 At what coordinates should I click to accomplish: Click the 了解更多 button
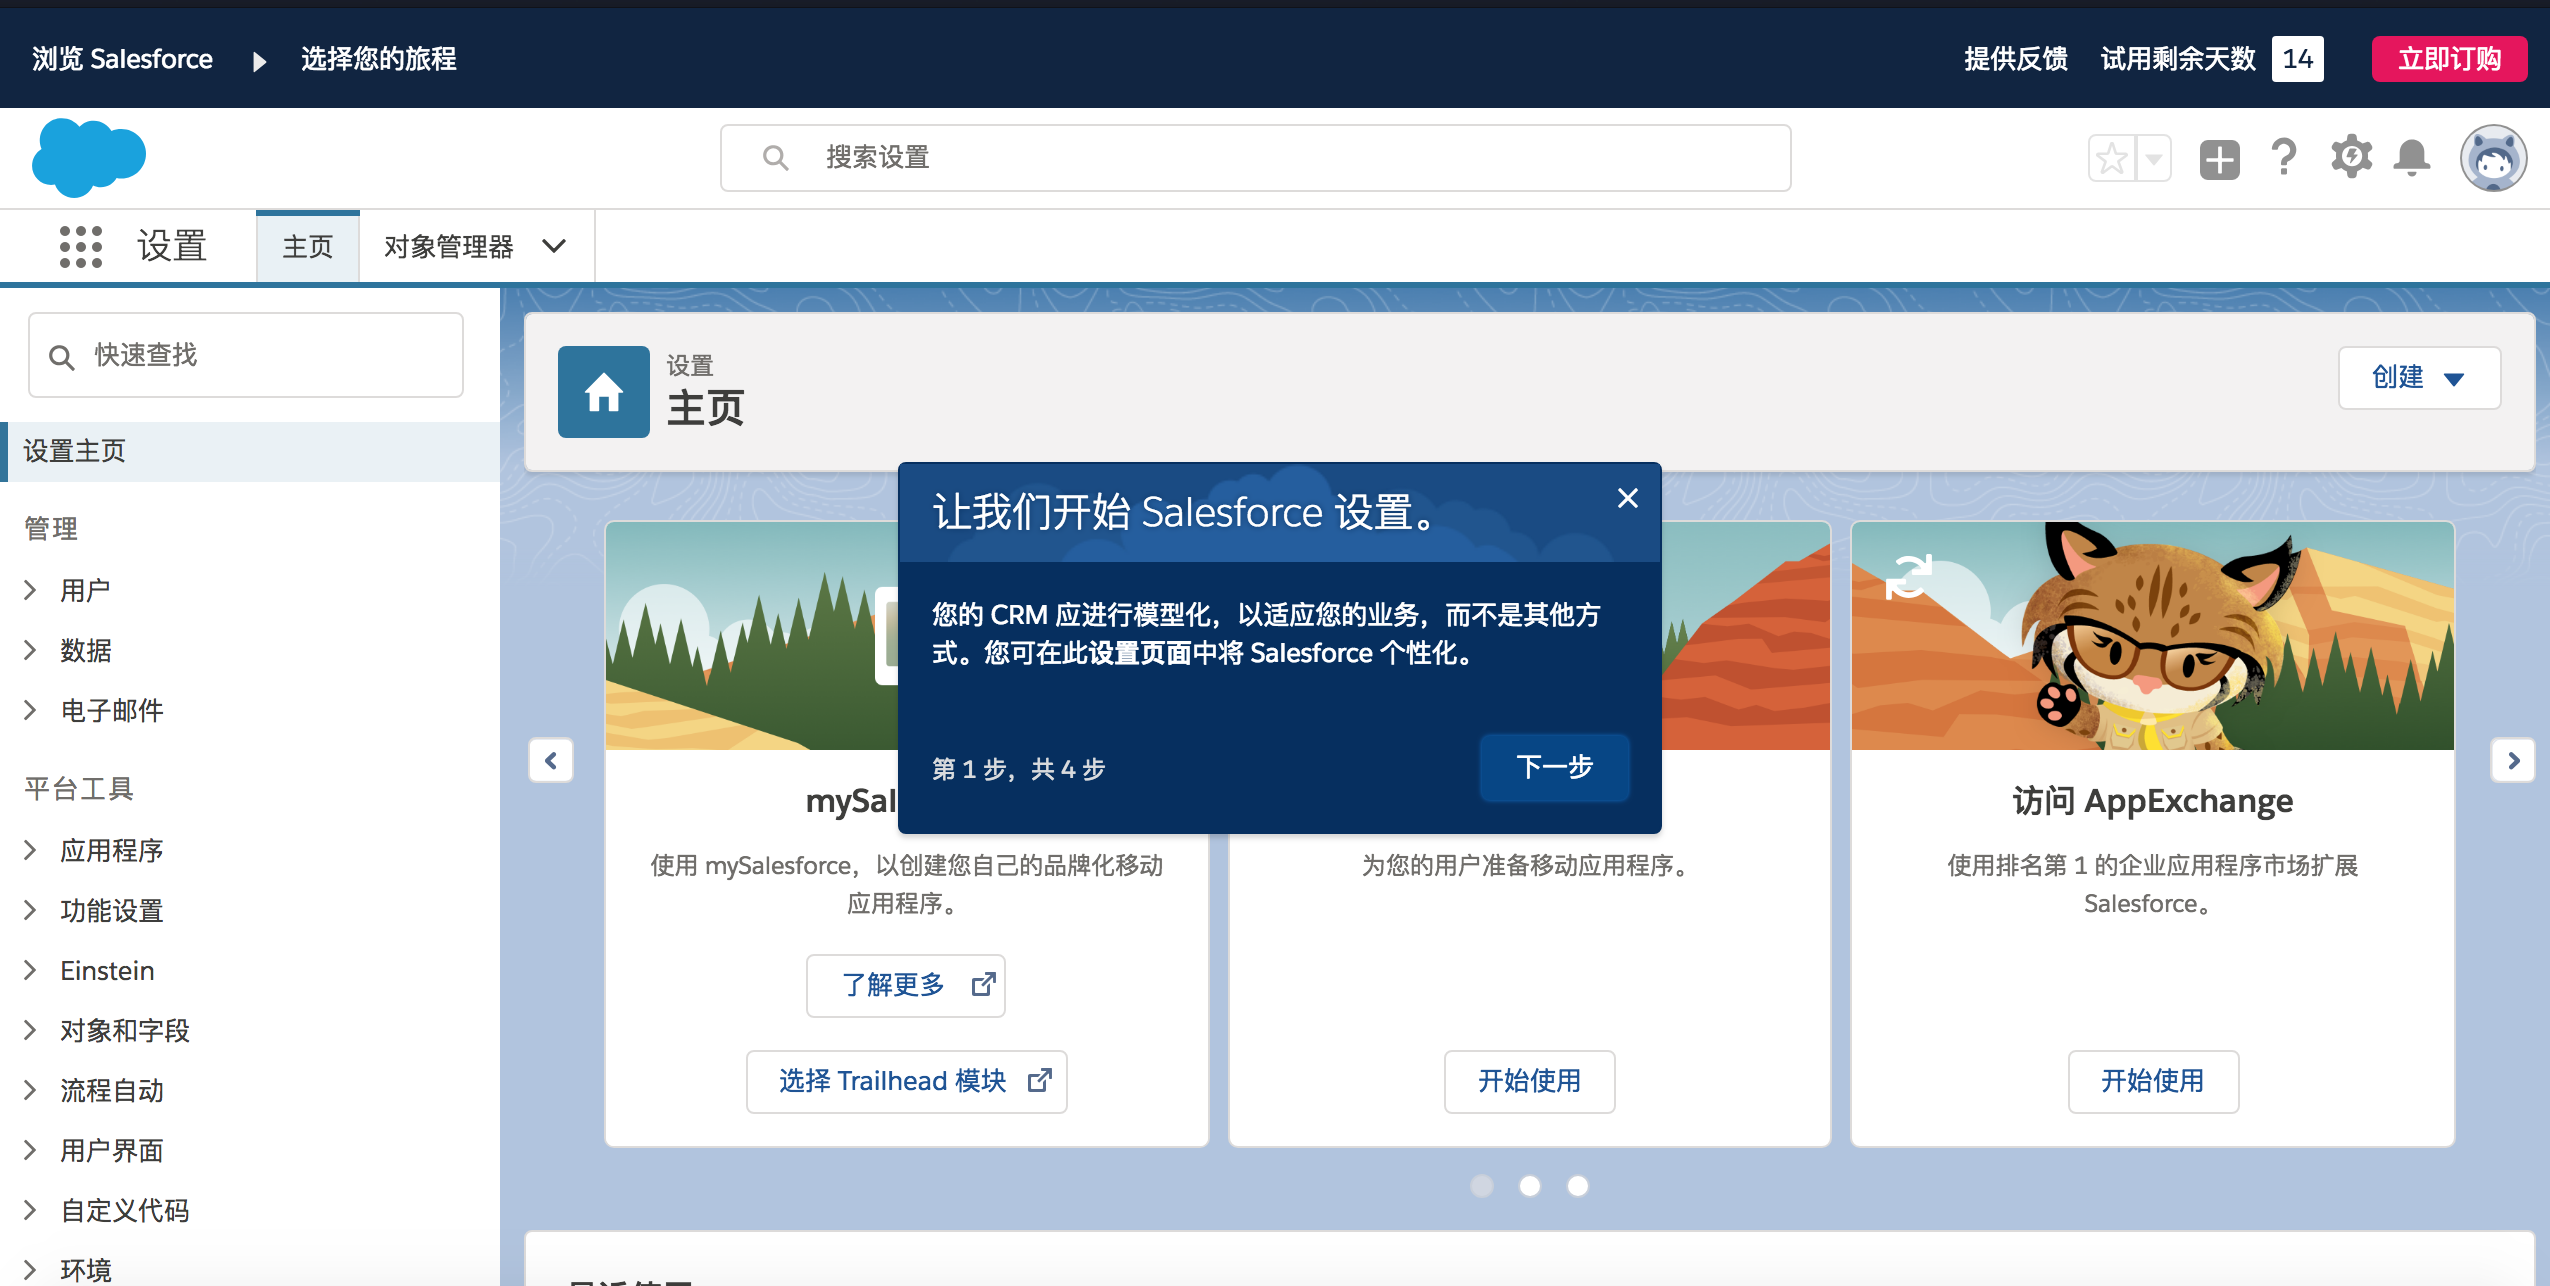(905, 985)
